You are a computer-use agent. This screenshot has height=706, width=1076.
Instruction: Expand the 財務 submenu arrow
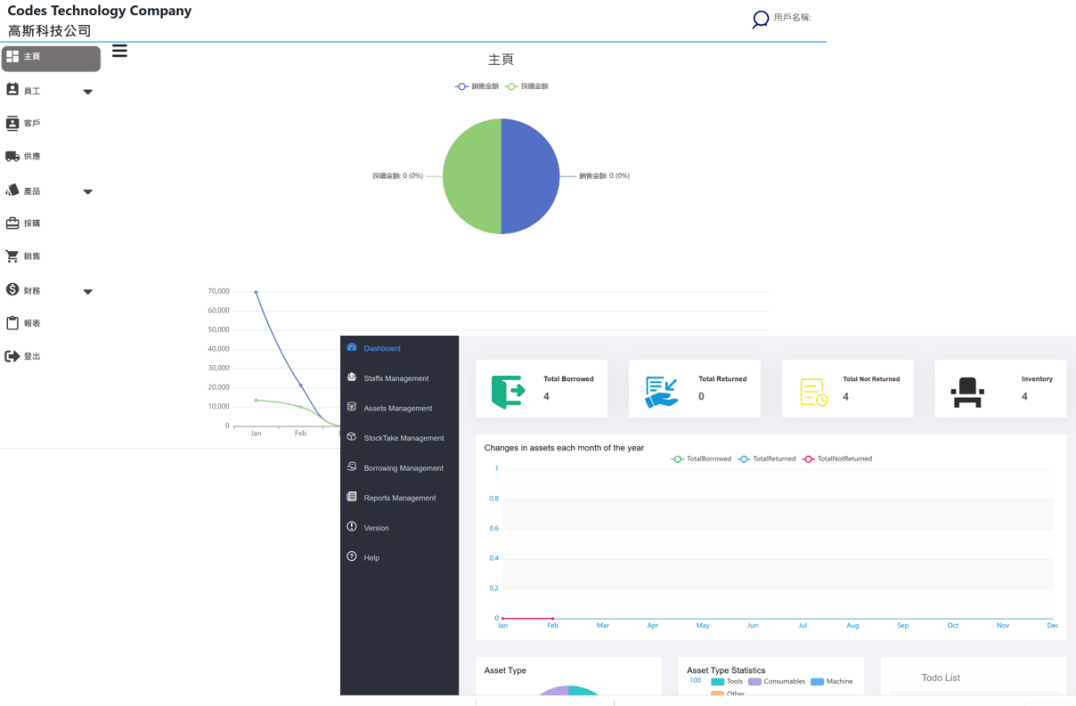coord(88,292)
